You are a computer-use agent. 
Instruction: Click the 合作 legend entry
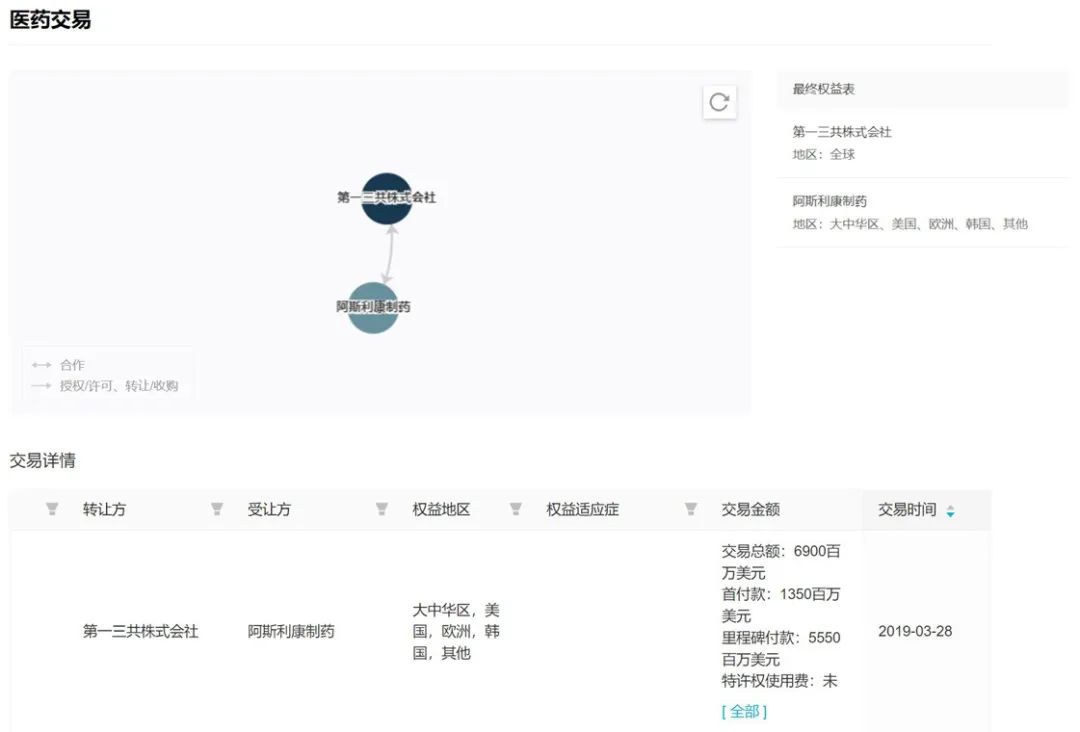72,365
